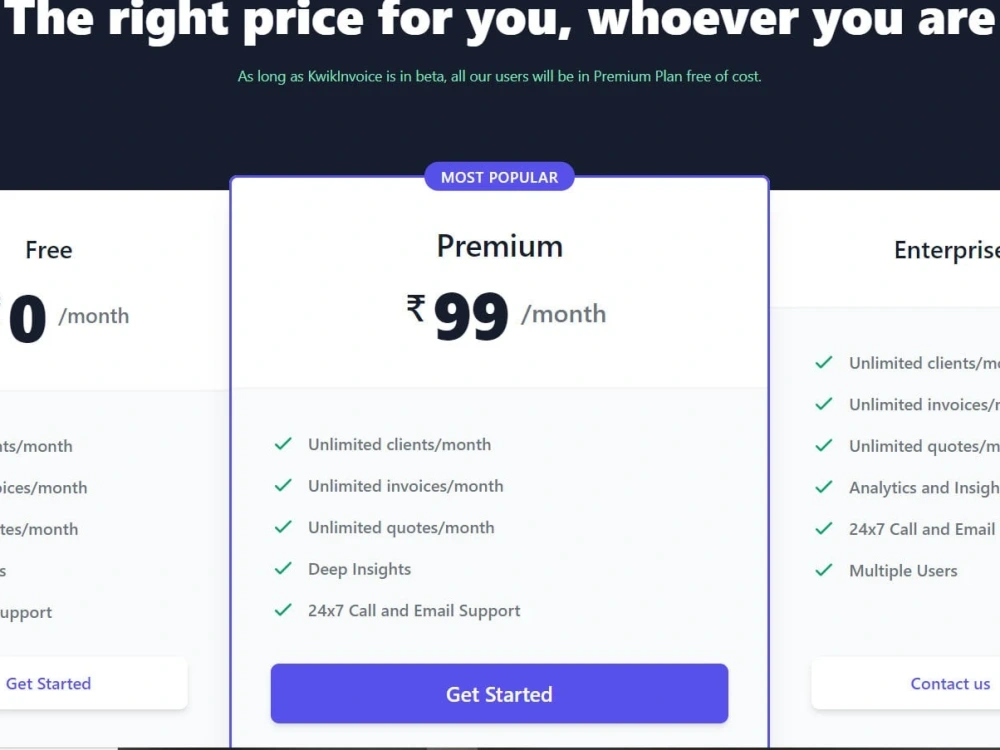Click the Enterprise plan heading
1000x750 pixels.
946,250
